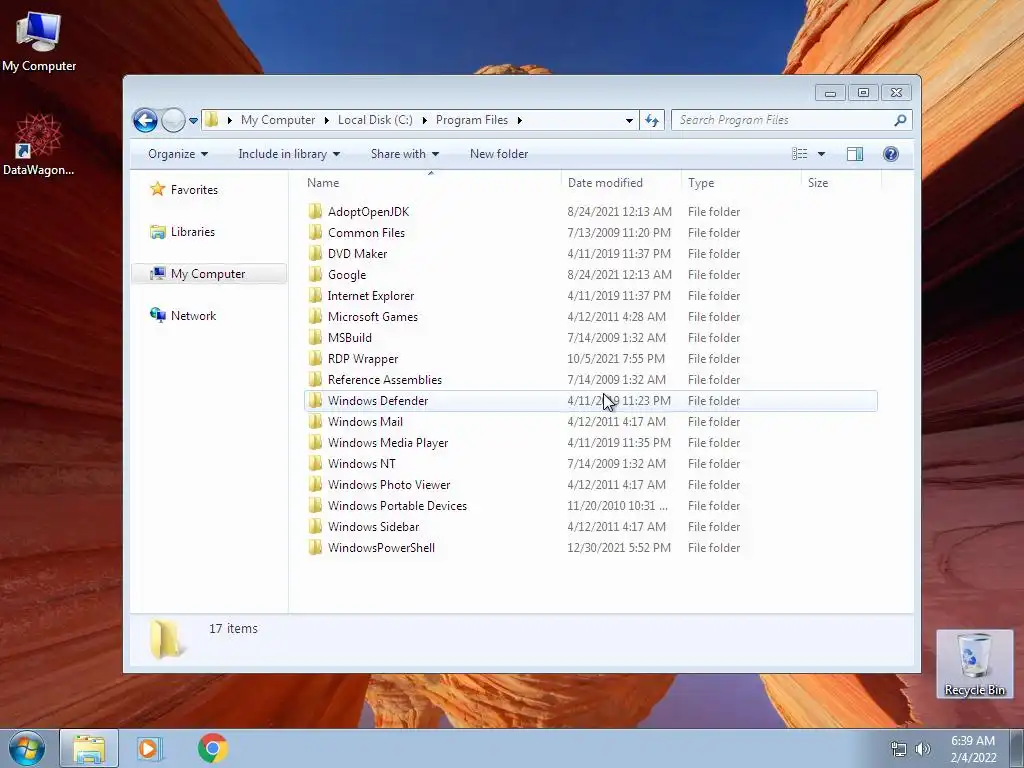Viewport: 1024px width, 768px height.
Task: Refresh the Program Files folder view
Action: pyautogui.click(x=652, y=120)
